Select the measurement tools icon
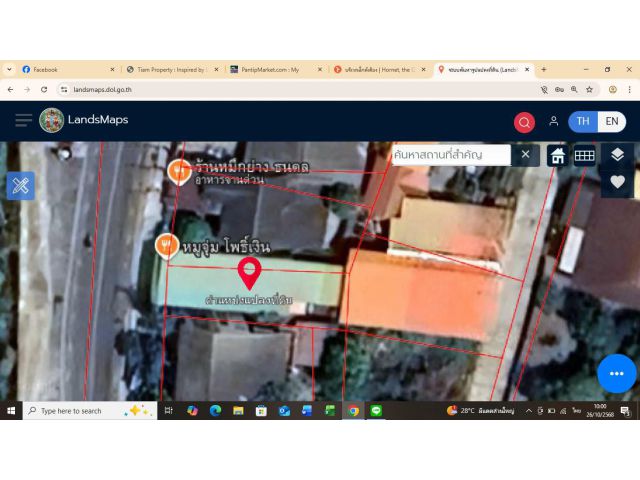Viewport: 640px width, 480px height. [x=21, y=185]
